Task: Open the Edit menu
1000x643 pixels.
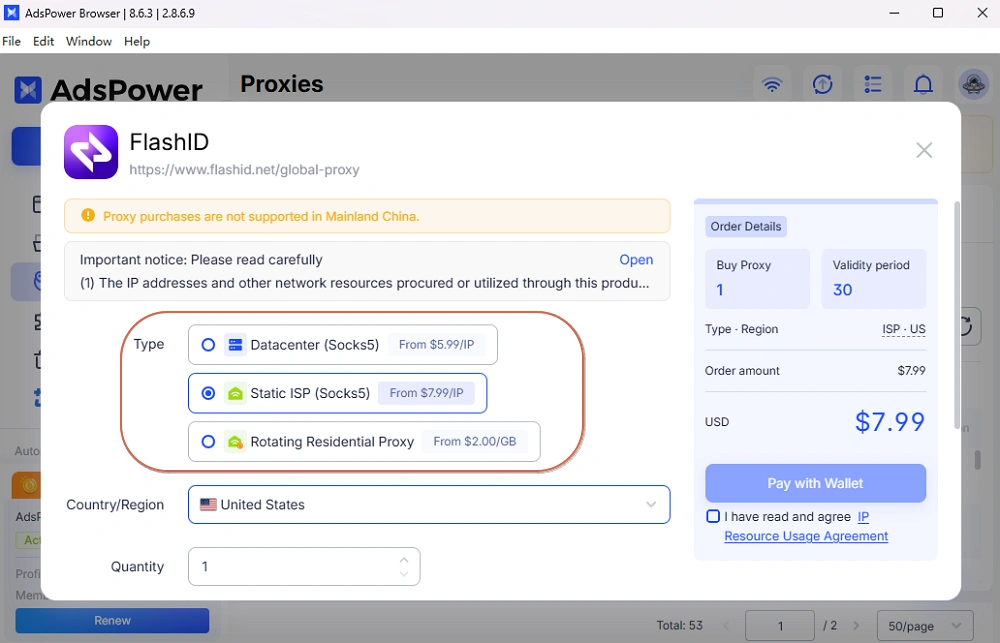Action: pos(43,41)
